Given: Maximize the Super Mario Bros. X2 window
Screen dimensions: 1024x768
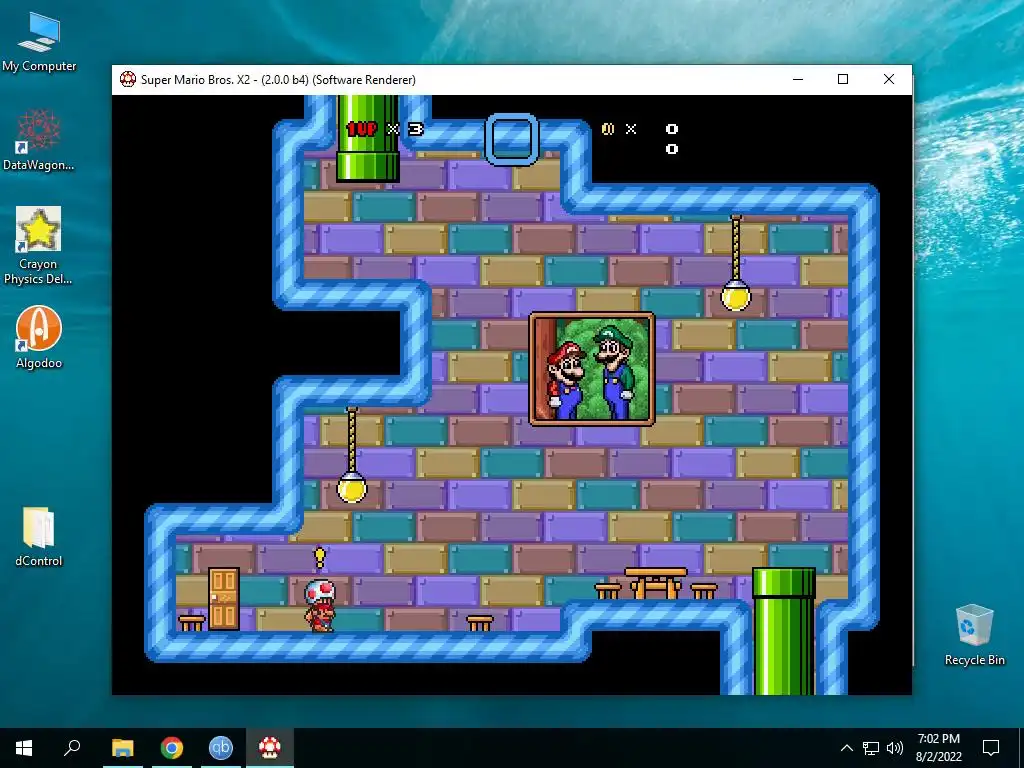Looking at the screenshot, I should 843,80.
